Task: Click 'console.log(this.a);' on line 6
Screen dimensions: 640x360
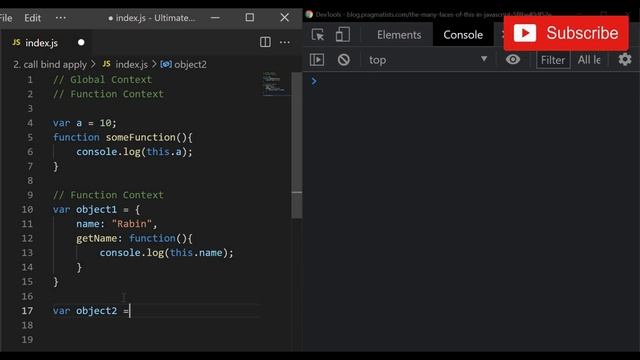Action: pos(134,152)
